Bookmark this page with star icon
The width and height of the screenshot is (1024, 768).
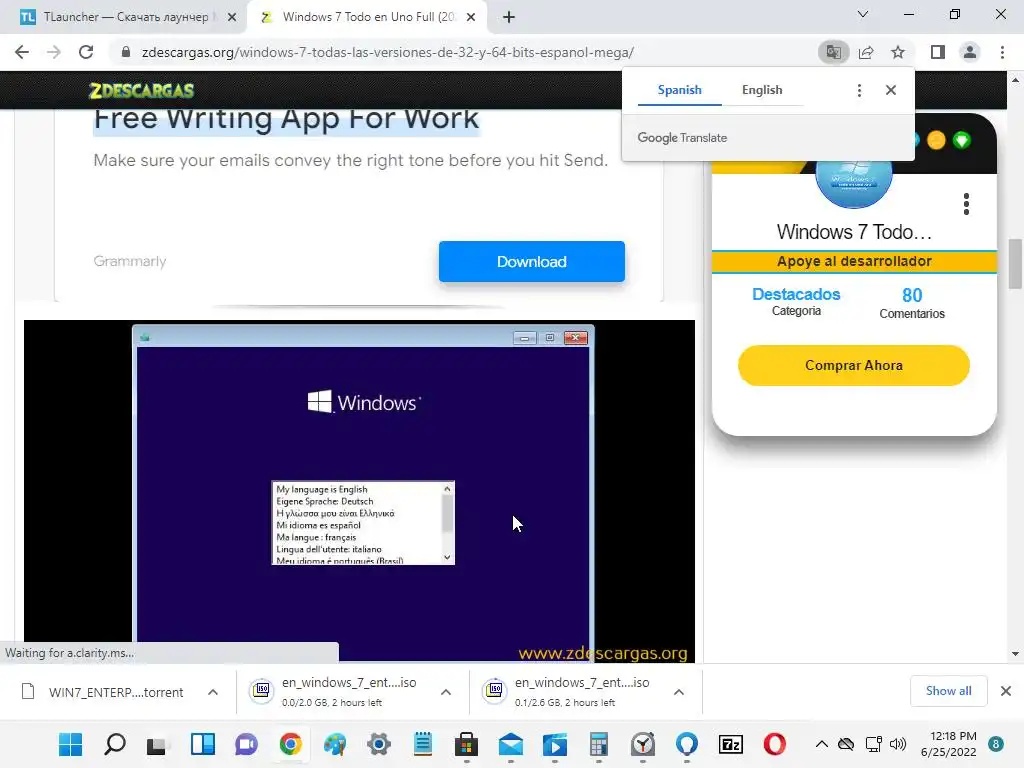point(898,52)
